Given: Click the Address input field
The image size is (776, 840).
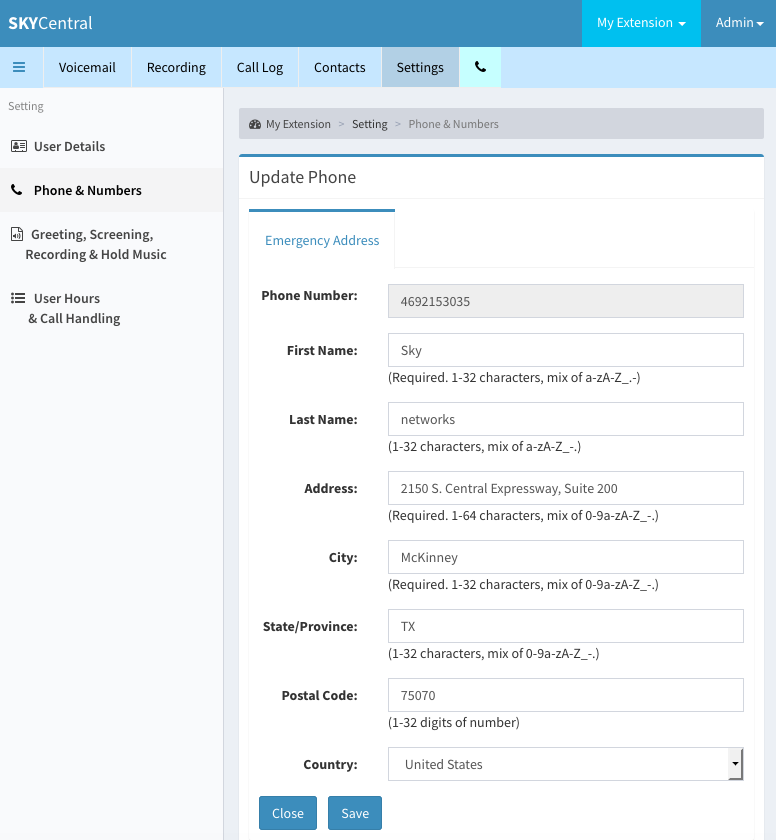Looking at the screenshot, I should tap(566, 488).
